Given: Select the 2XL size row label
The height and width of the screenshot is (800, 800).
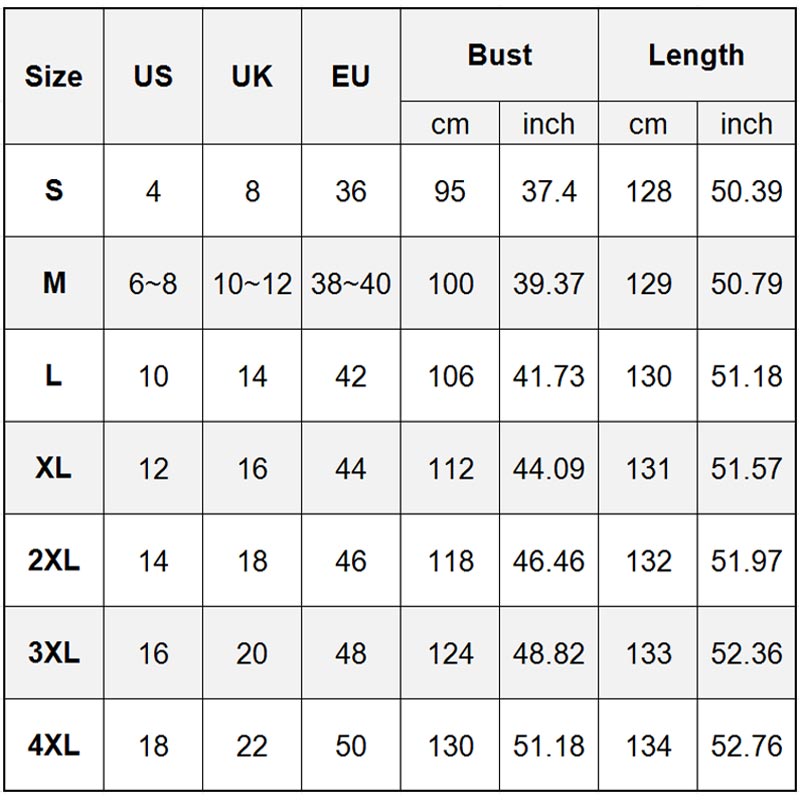Looking at the screenshot, I should pos(54,561).
